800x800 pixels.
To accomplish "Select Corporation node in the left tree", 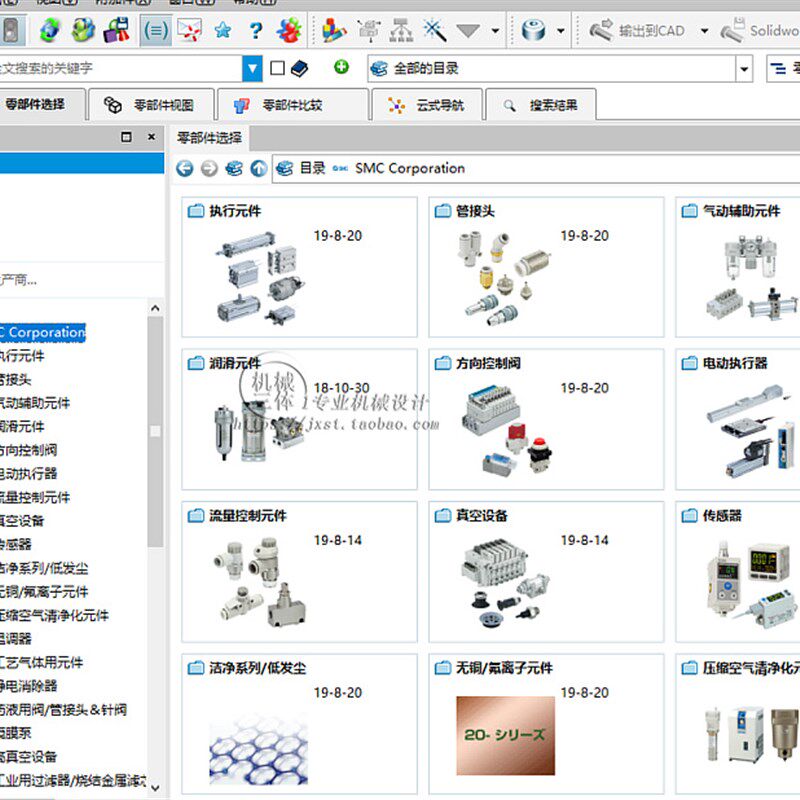I will click(x=43, y=333).
